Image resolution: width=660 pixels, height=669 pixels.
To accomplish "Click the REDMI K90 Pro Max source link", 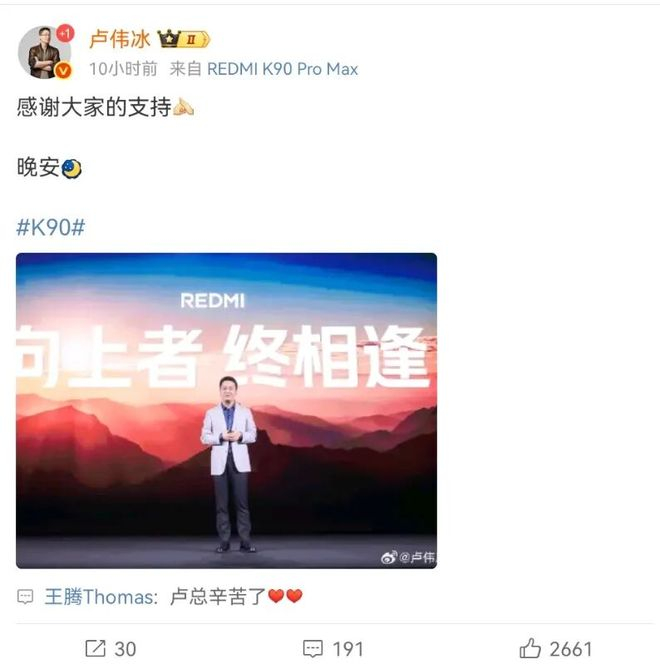I will pos(282,69).
